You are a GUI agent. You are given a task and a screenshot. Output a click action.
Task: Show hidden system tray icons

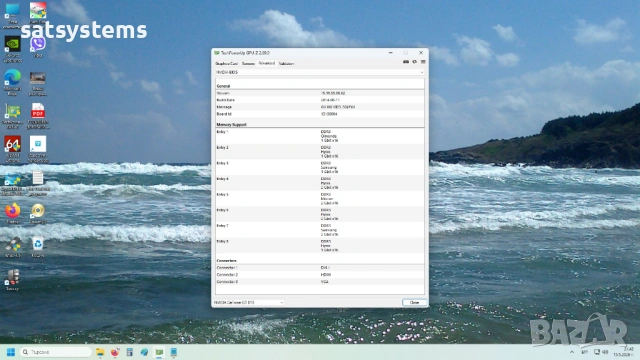(572, 352)
